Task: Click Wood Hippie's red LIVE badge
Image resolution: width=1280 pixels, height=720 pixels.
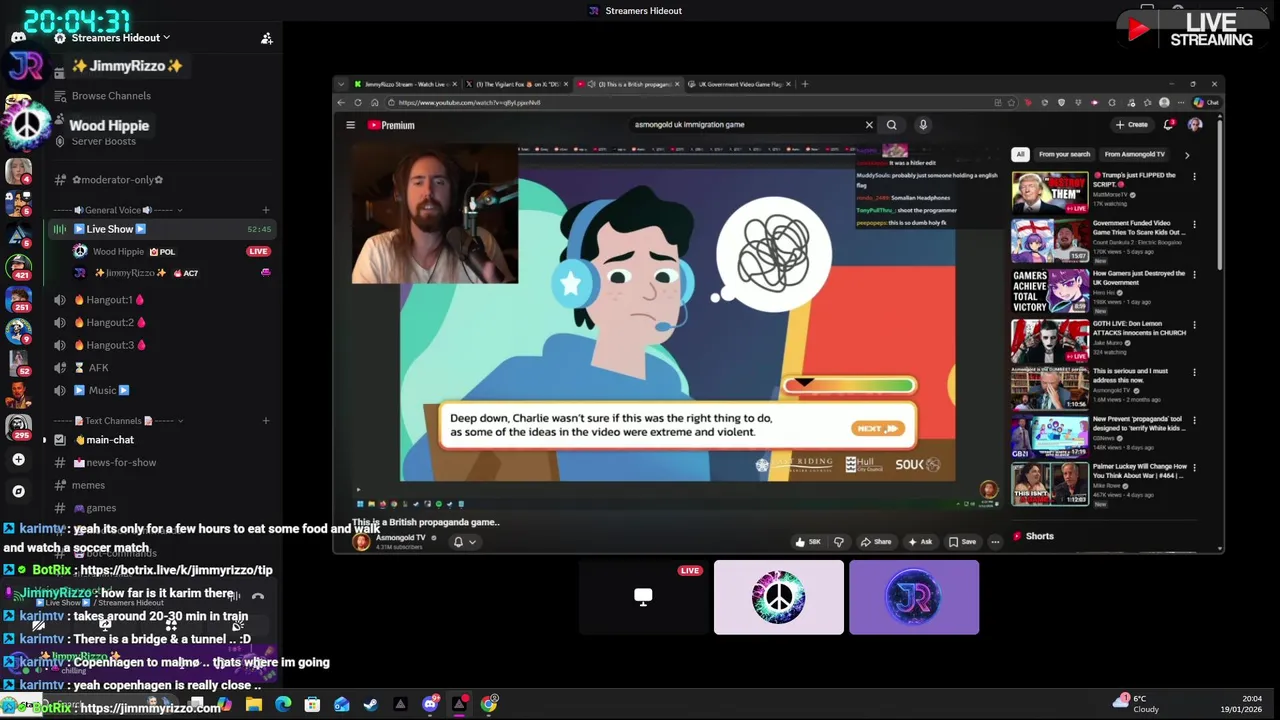Action: [258, 251]
